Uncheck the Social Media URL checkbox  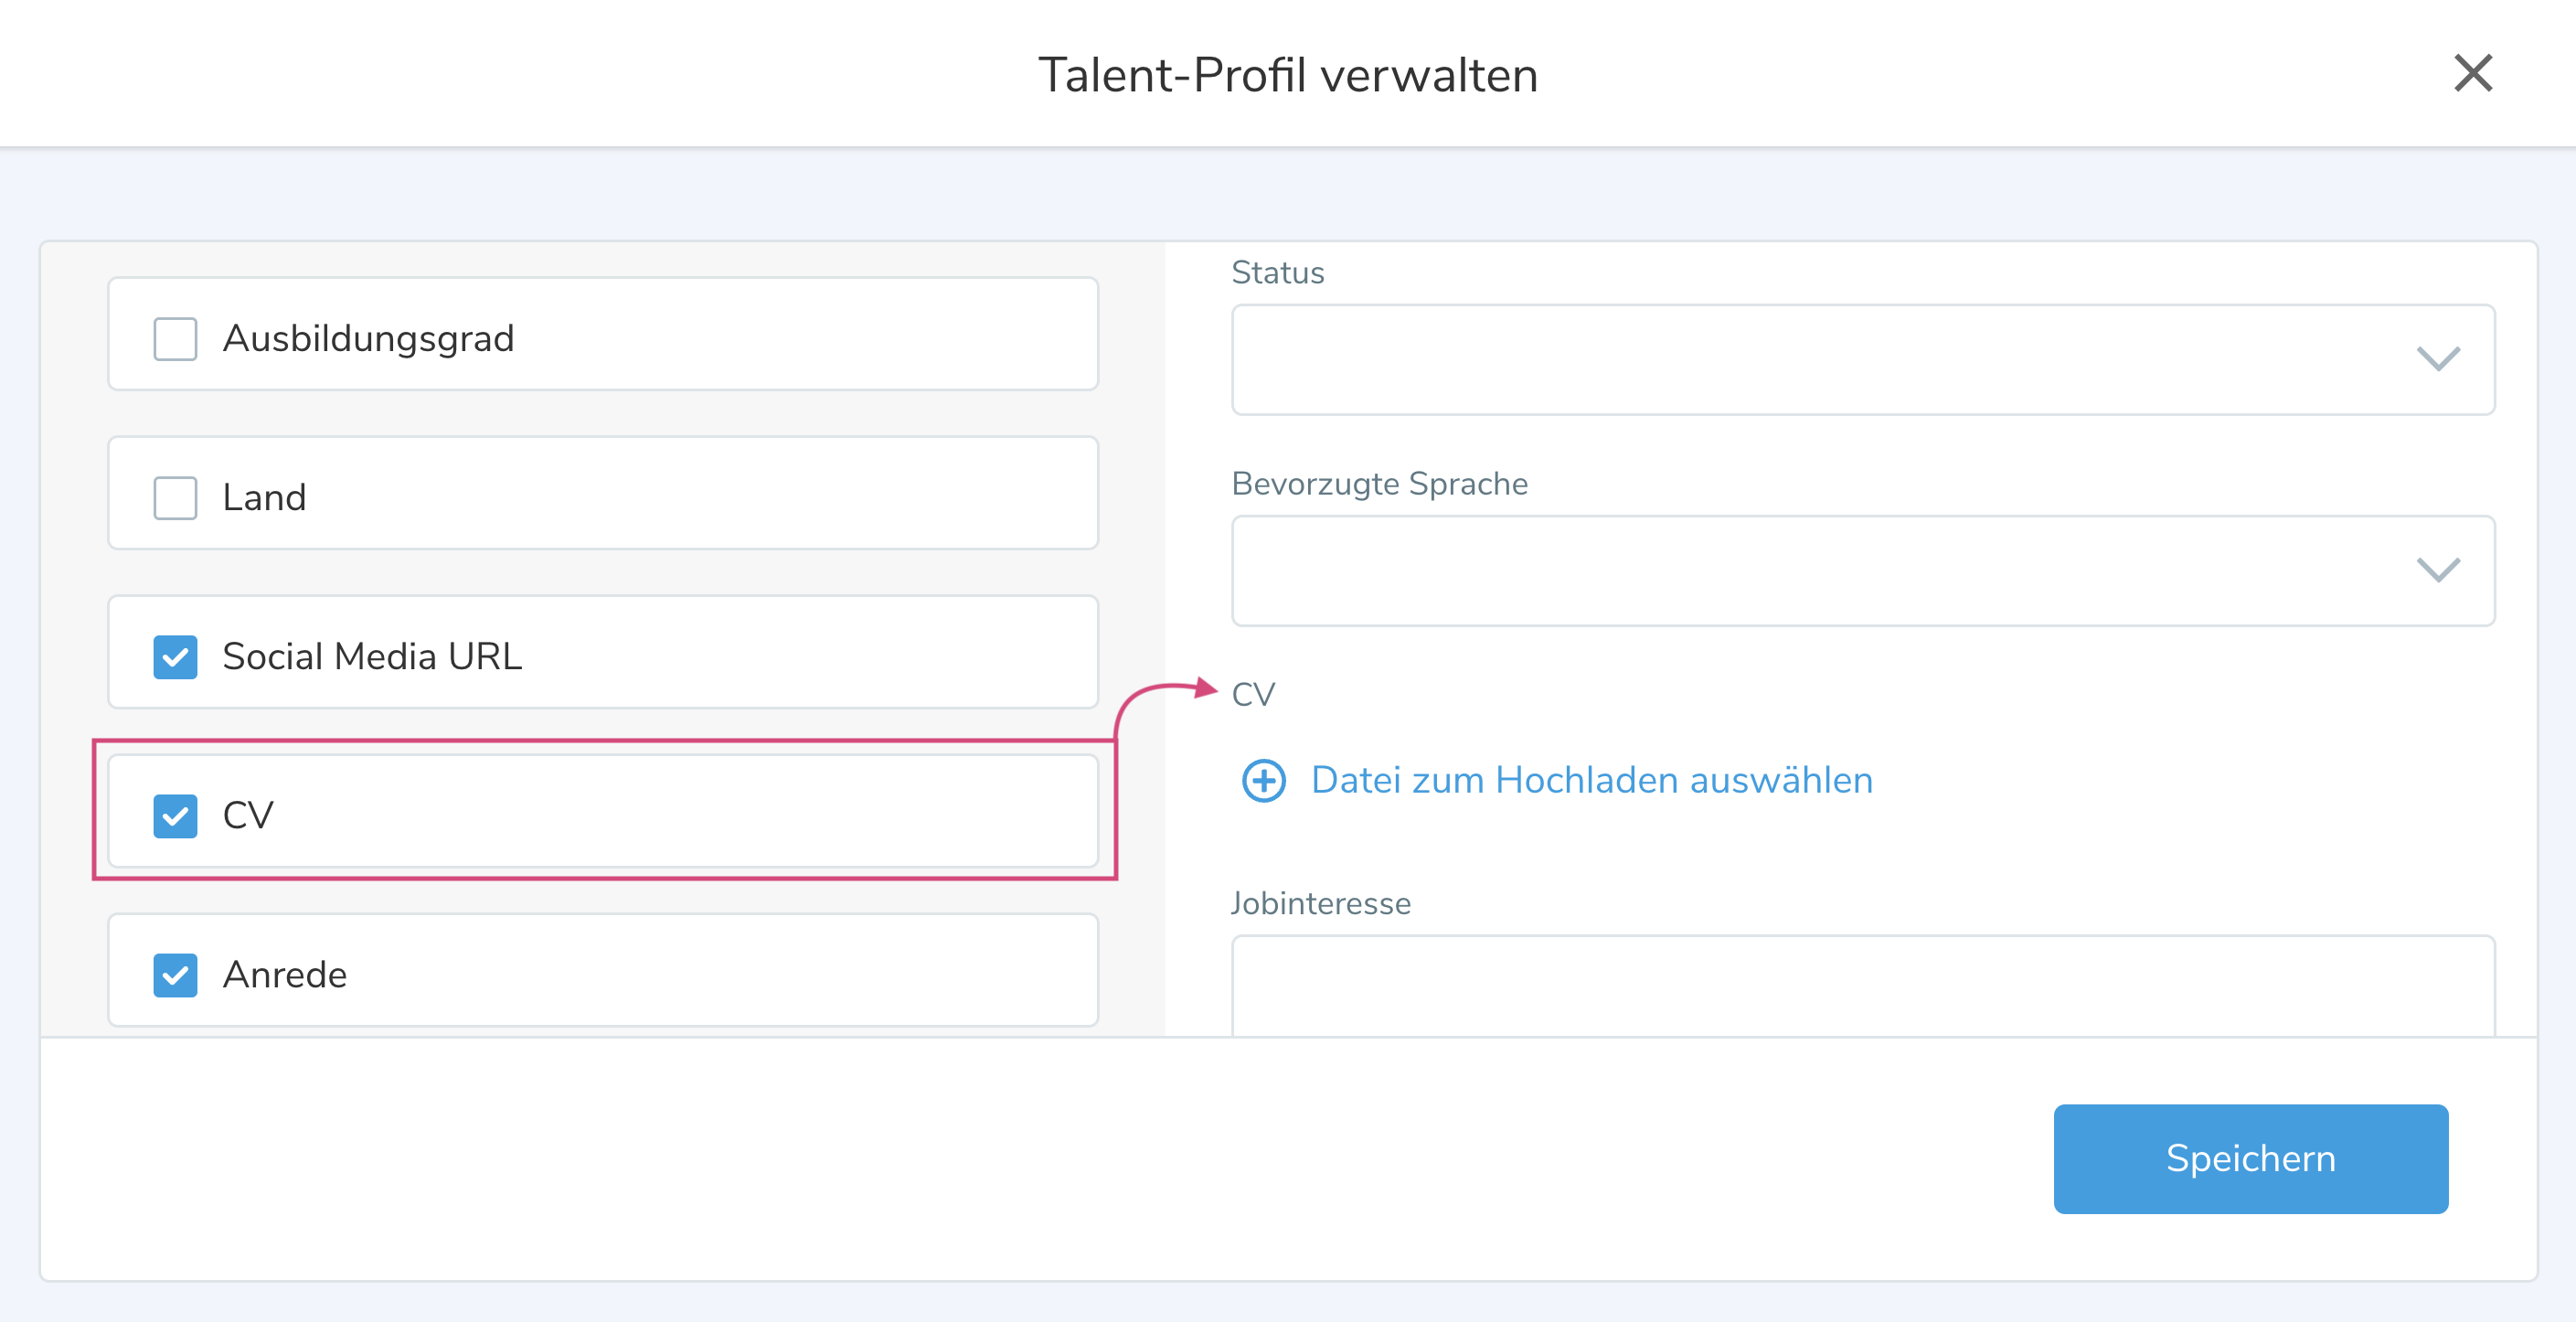click(175, 657)
